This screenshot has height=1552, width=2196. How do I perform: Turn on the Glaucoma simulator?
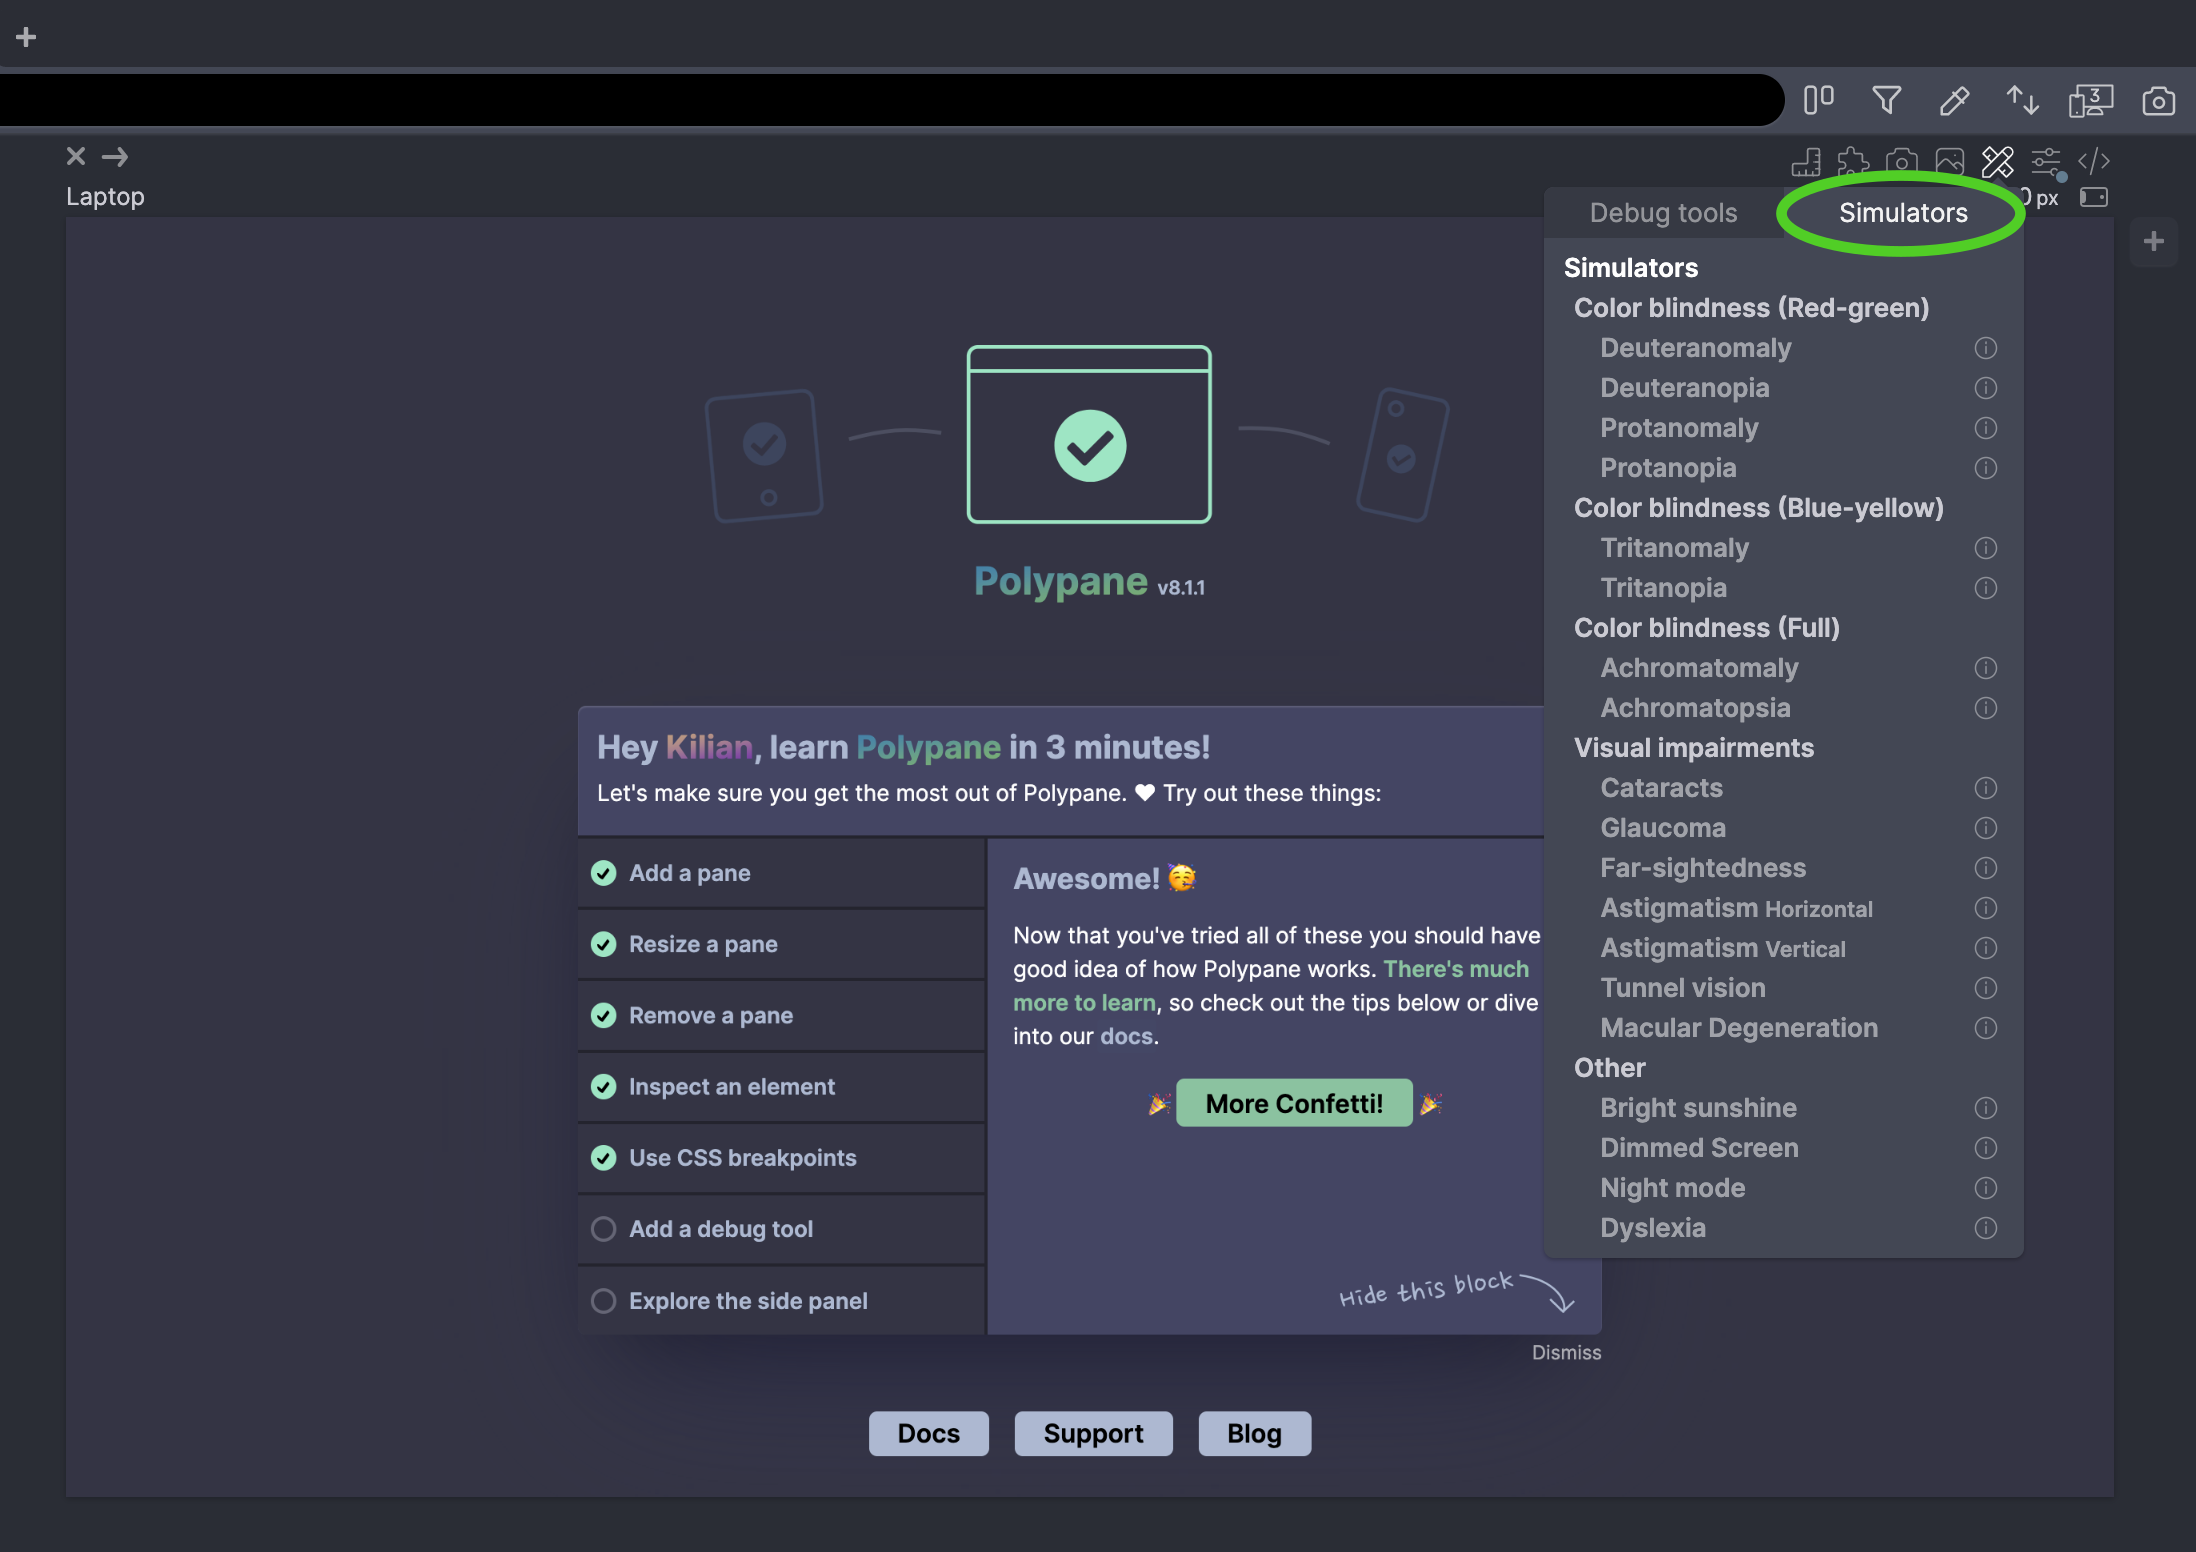pyautogui.click(x=1663, y=828)
